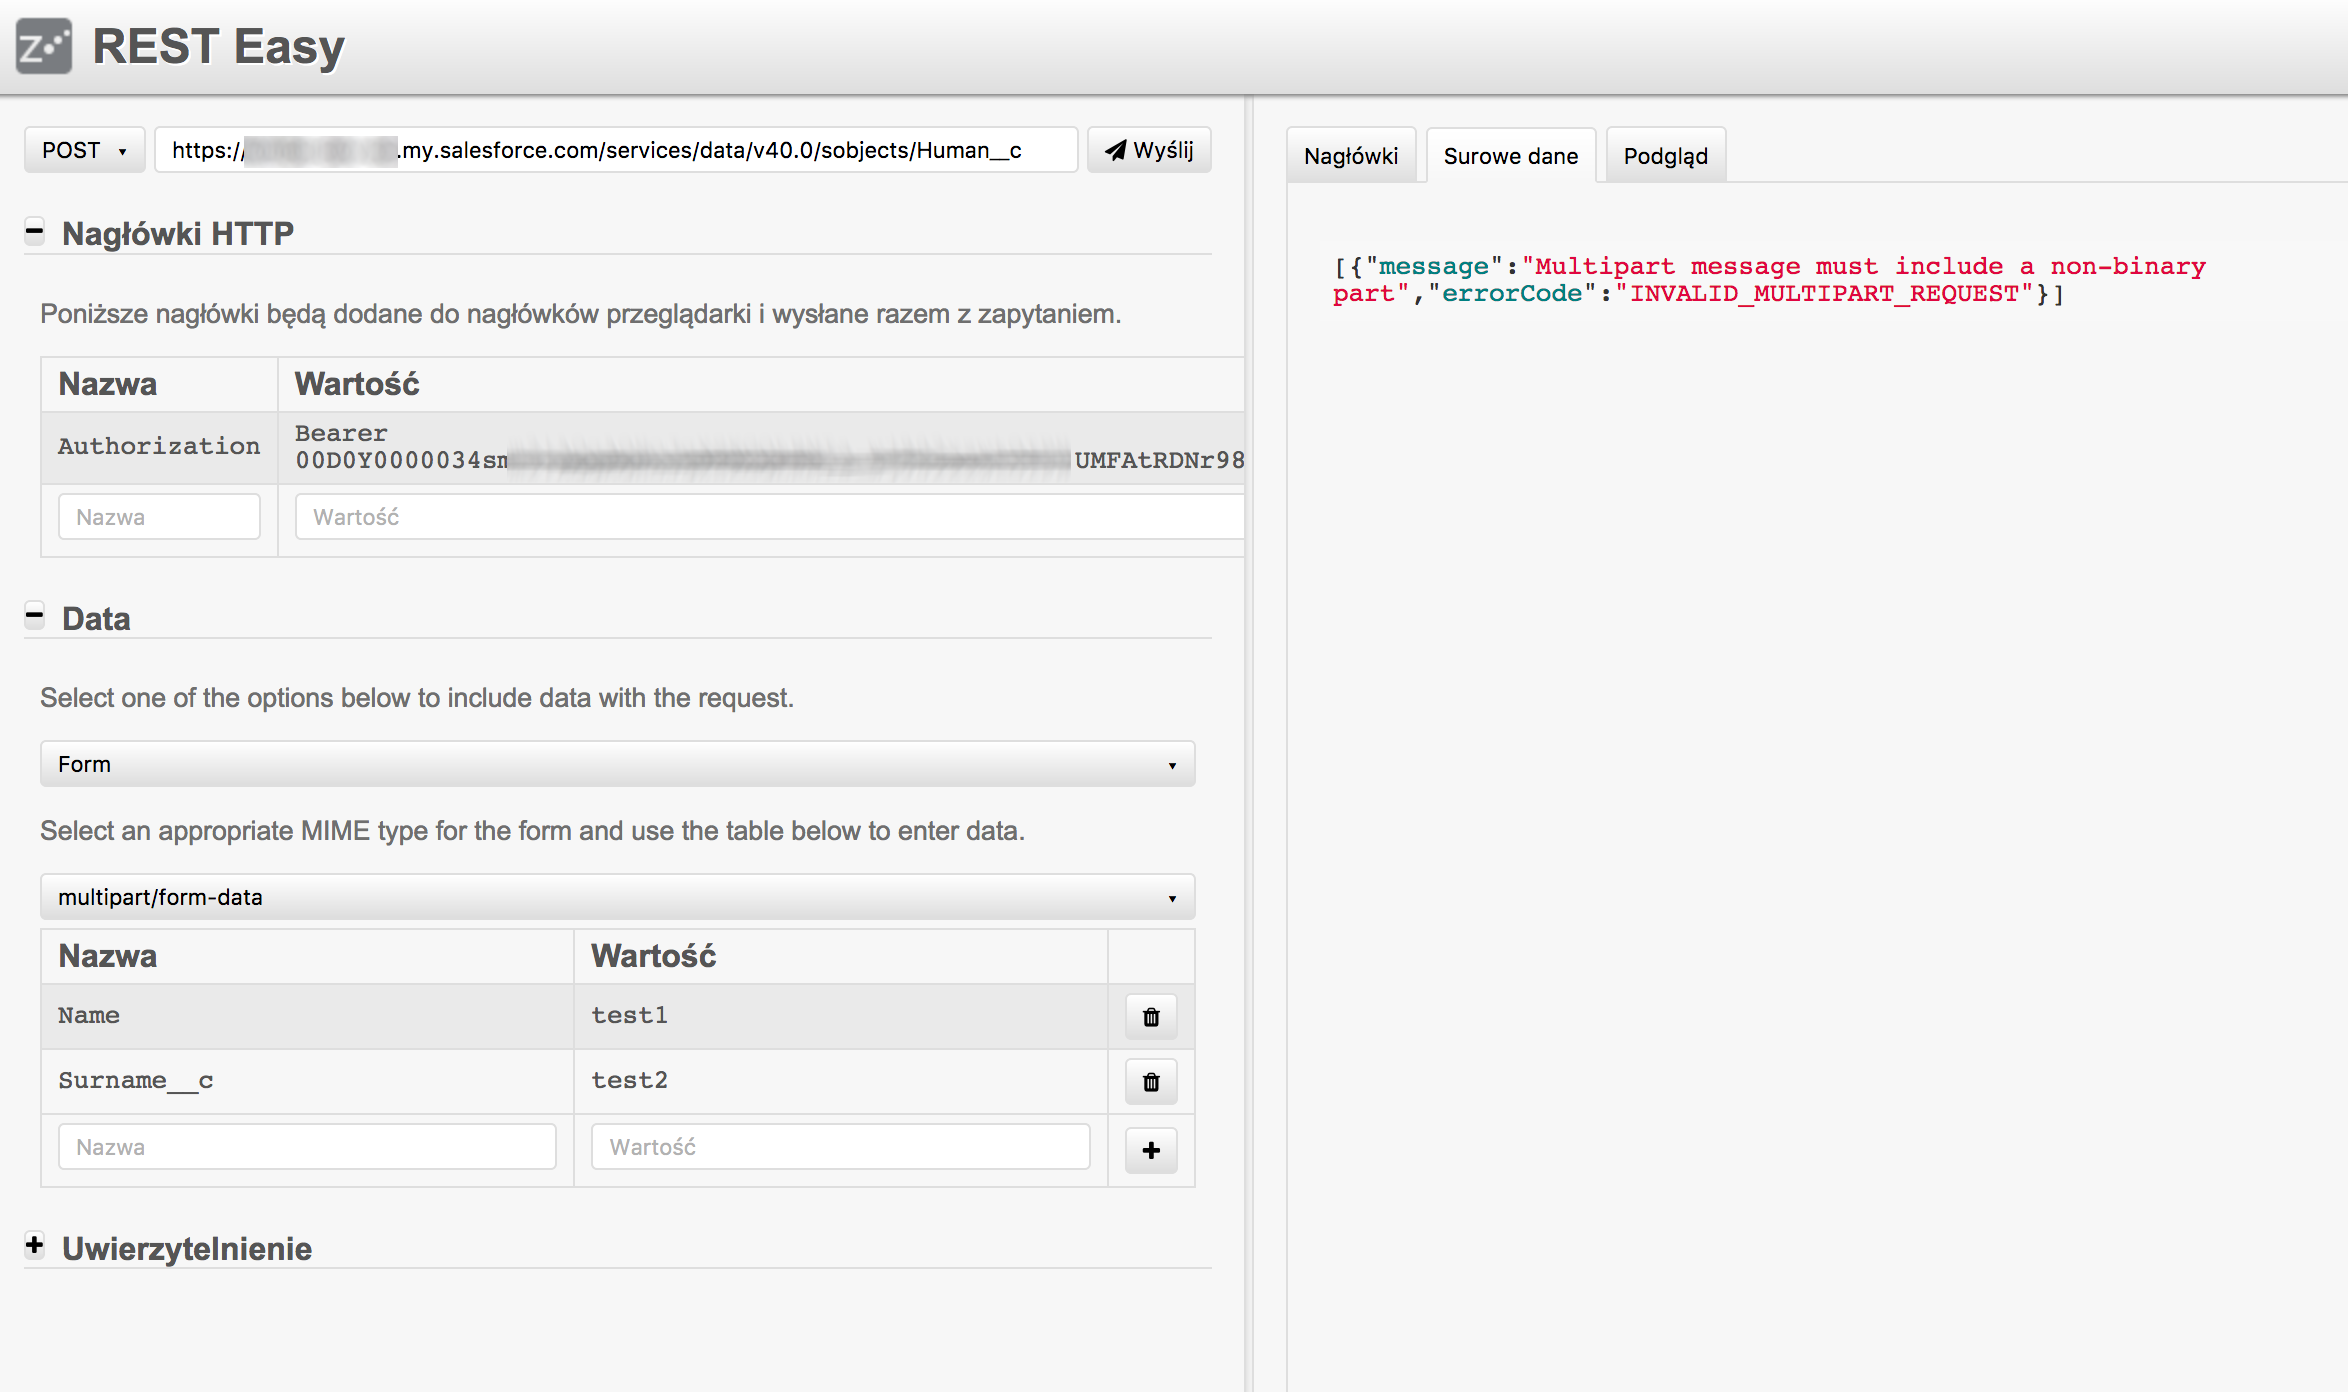Image resolution: width=2348 pixels, height=1392 pixels.
Task: Click the REST Easy logo icon
Action: pos(44,46)
